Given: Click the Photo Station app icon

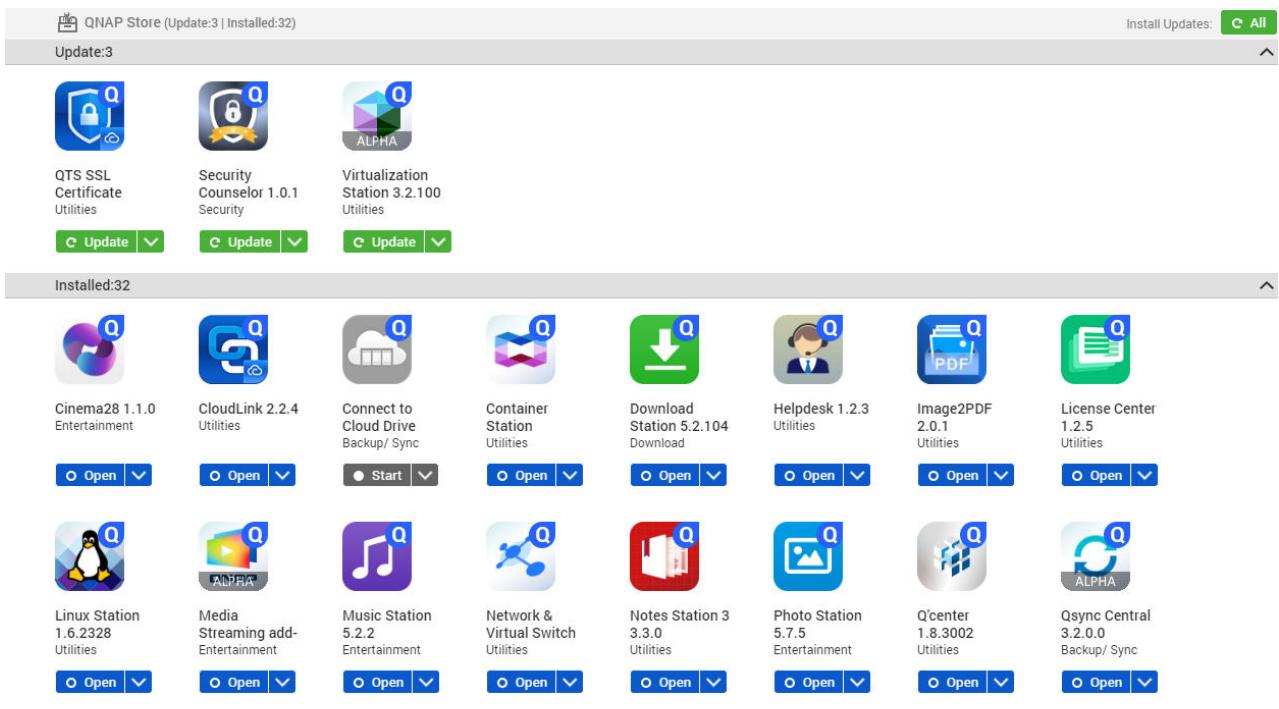Looking at the screenshot, I should (809, 556).
